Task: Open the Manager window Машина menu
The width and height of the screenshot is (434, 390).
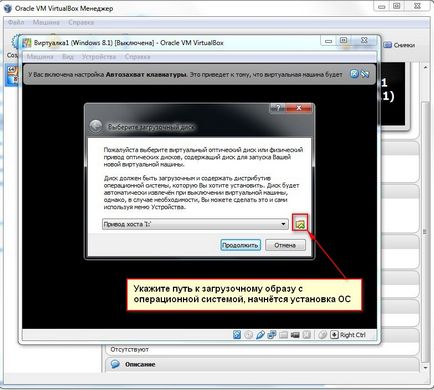Action: click(46, 22)
